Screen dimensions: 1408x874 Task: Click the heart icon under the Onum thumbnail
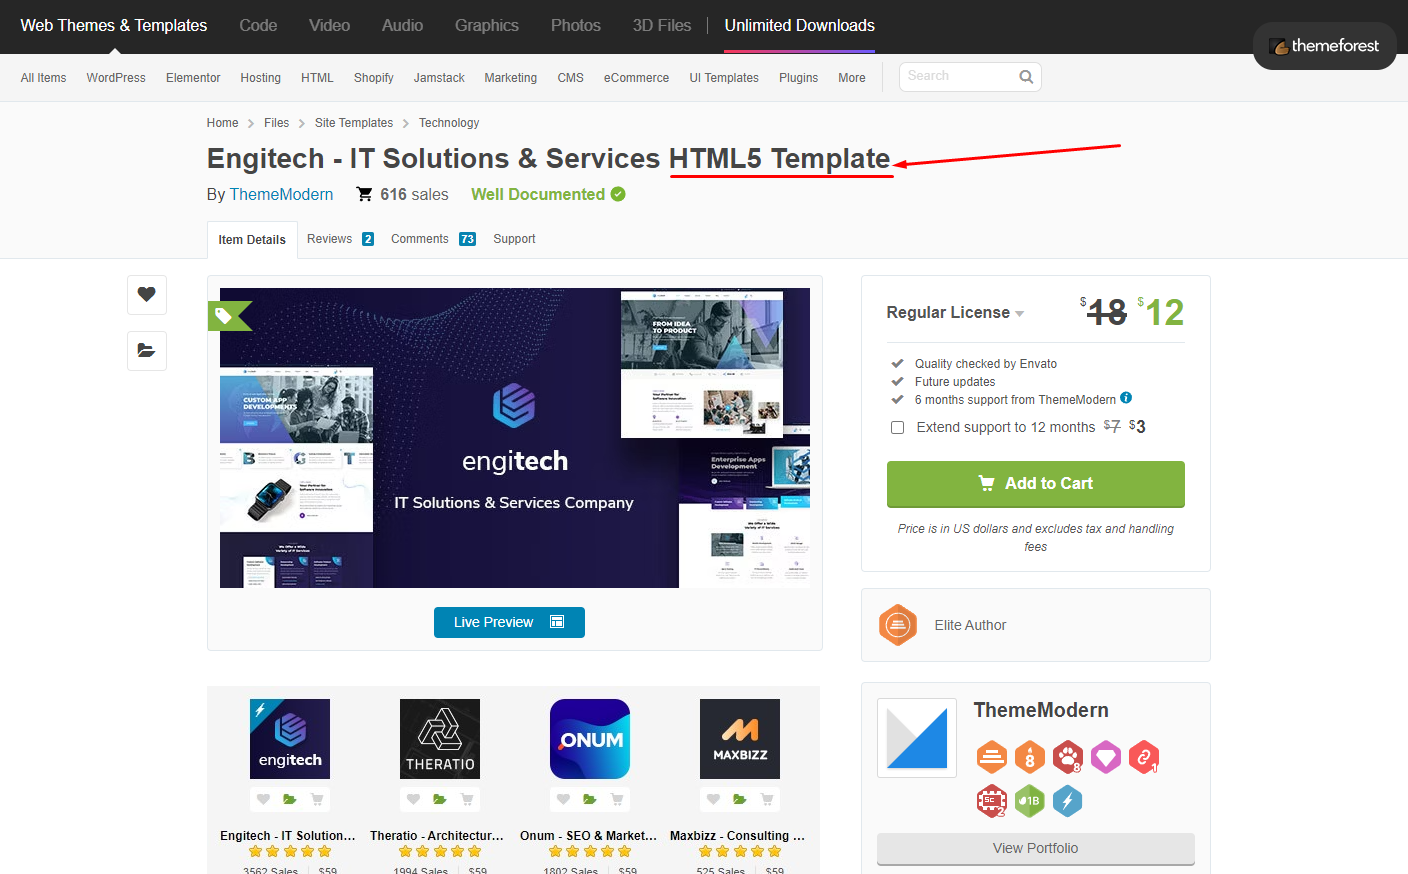(x=563, y=799)
